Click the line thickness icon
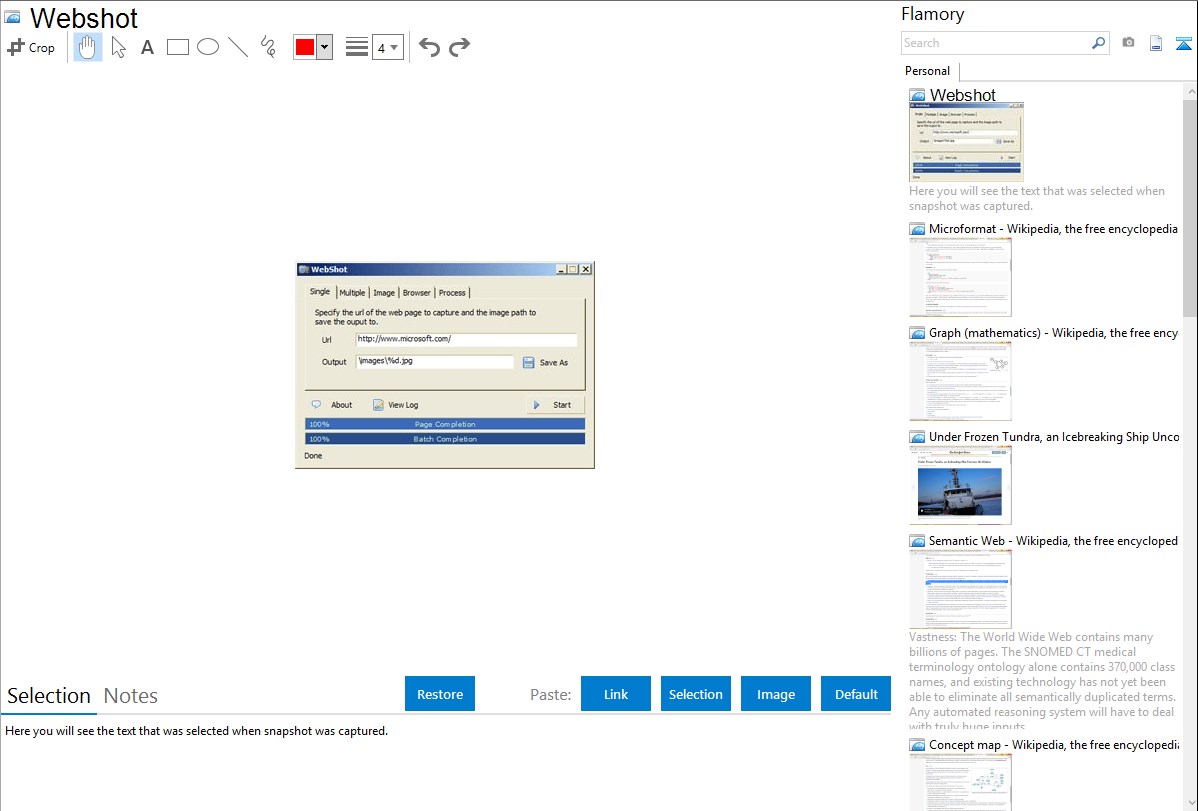This screenshot has width=1198, height=811. tap(357, 47)
